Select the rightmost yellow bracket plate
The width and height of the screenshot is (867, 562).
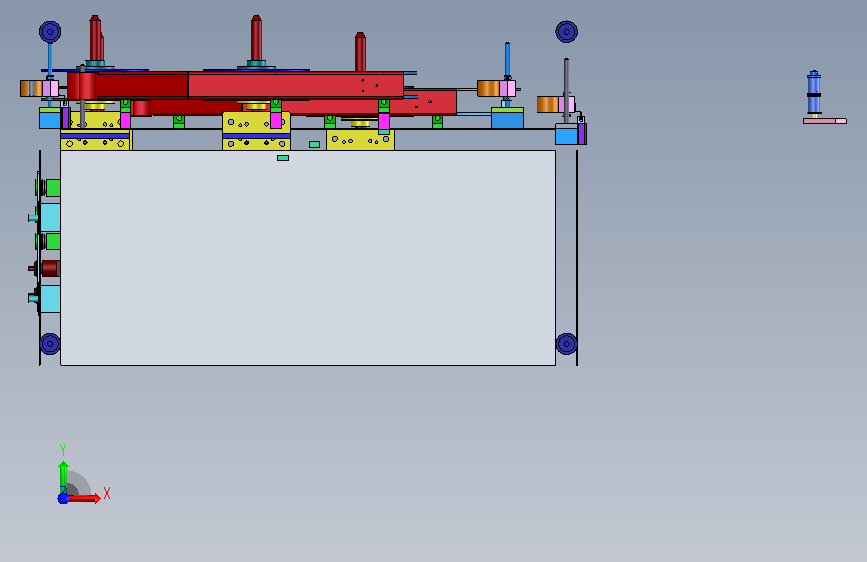pos(361,139)
